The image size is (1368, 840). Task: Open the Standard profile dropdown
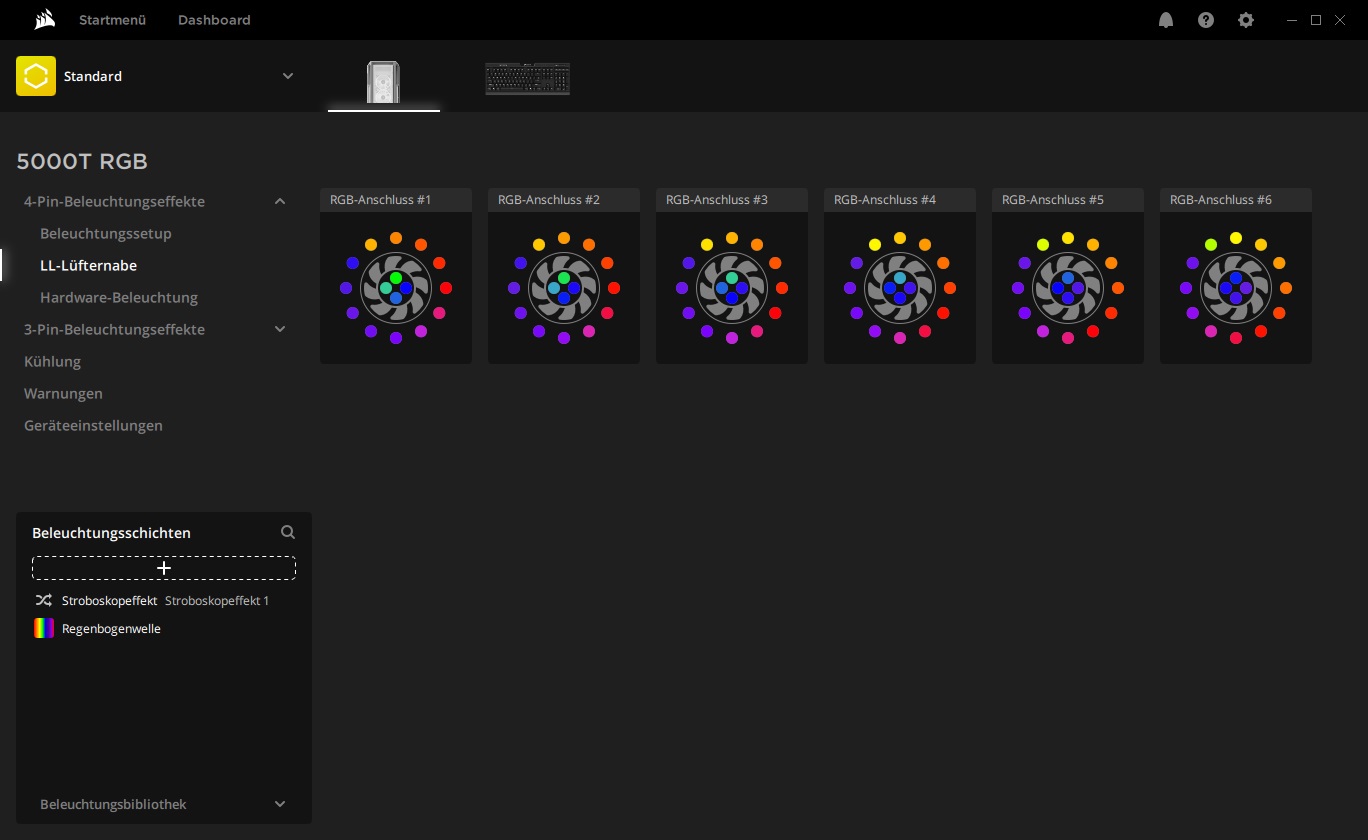pos(288,76)
